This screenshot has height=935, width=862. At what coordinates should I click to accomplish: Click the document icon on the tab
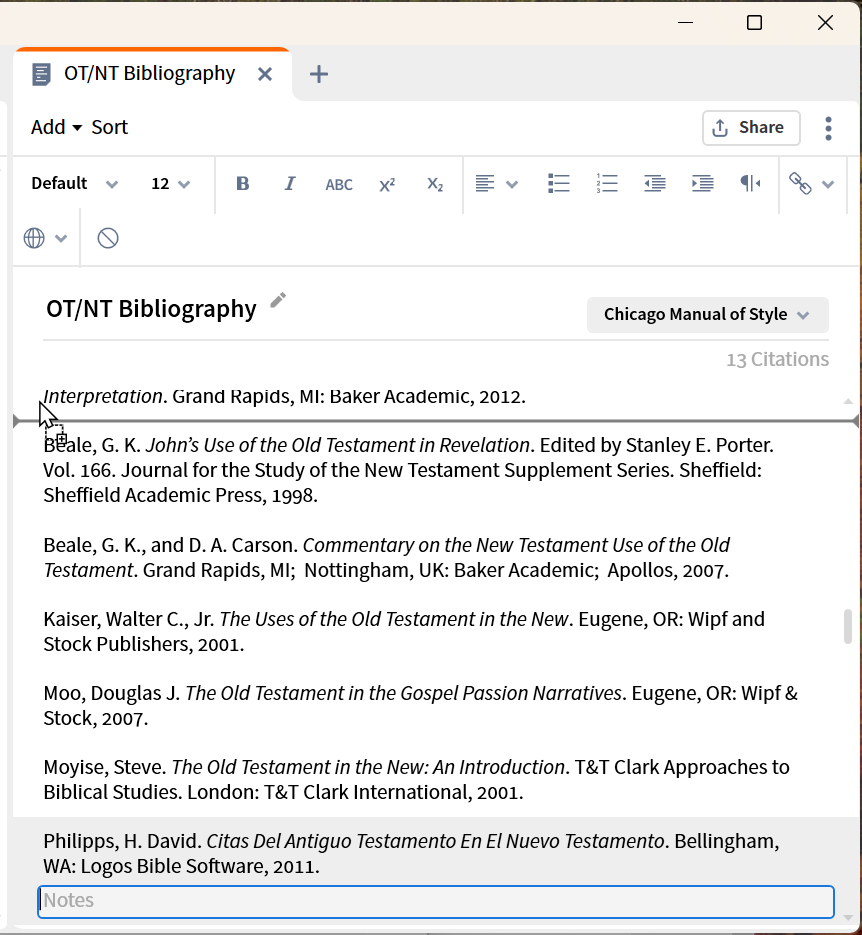click(x=41, y=75)
